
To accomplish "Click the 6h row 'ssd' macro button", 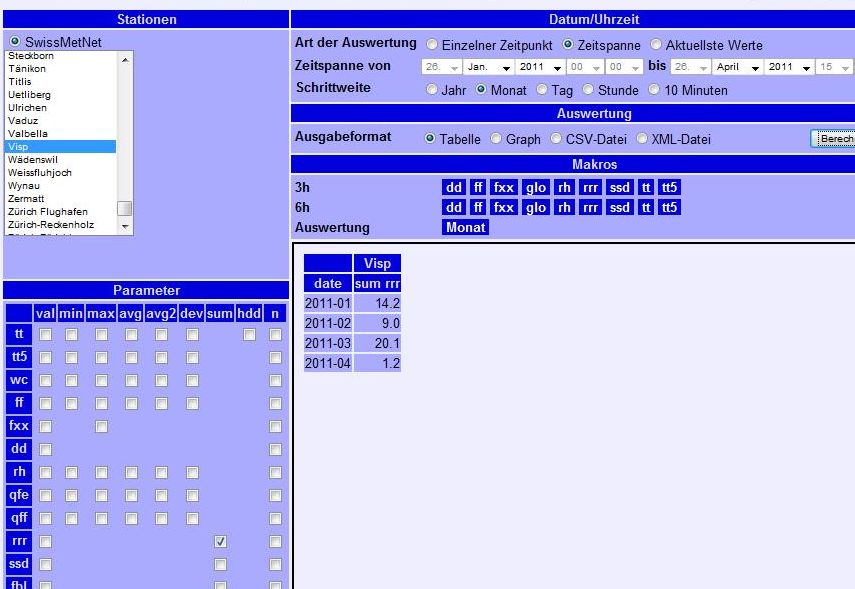I will (x=620, y=207).
